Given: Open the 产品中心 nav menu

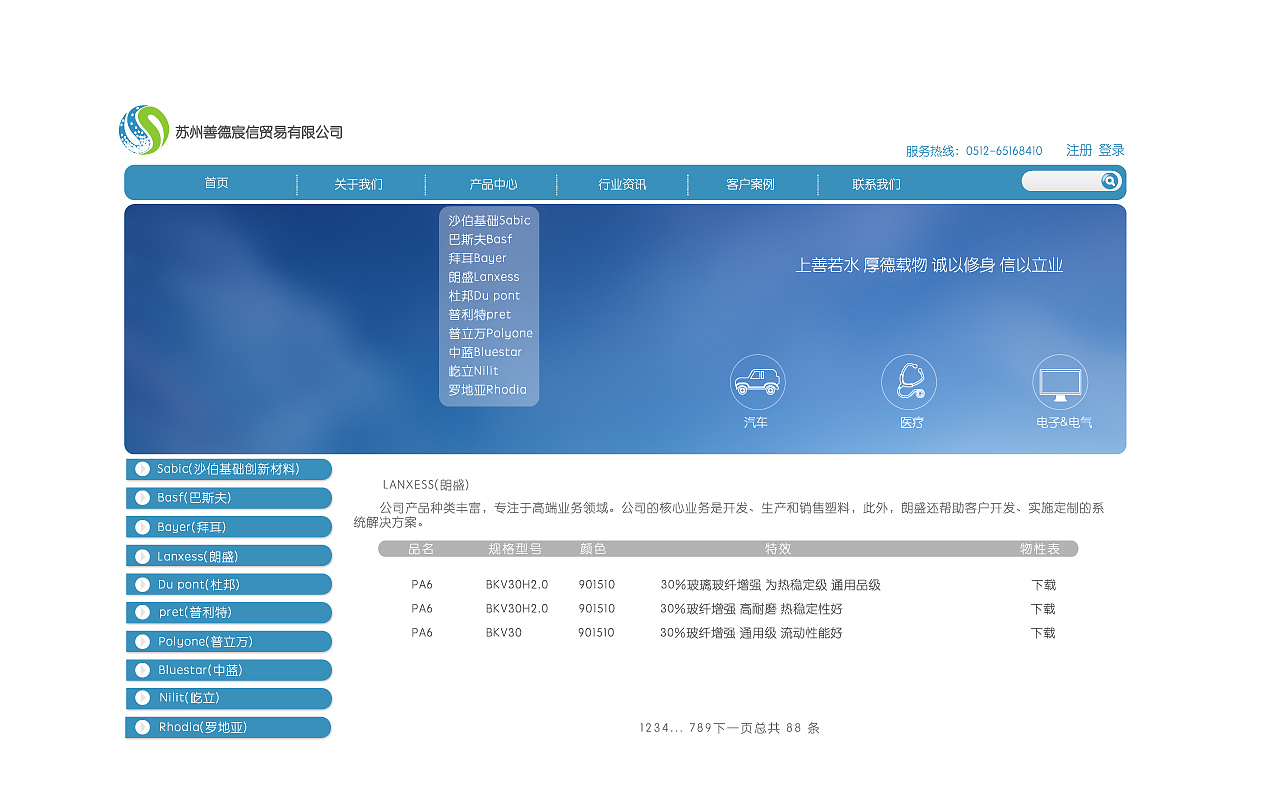Looking at the screenshot, I should [x=493, y=184].
